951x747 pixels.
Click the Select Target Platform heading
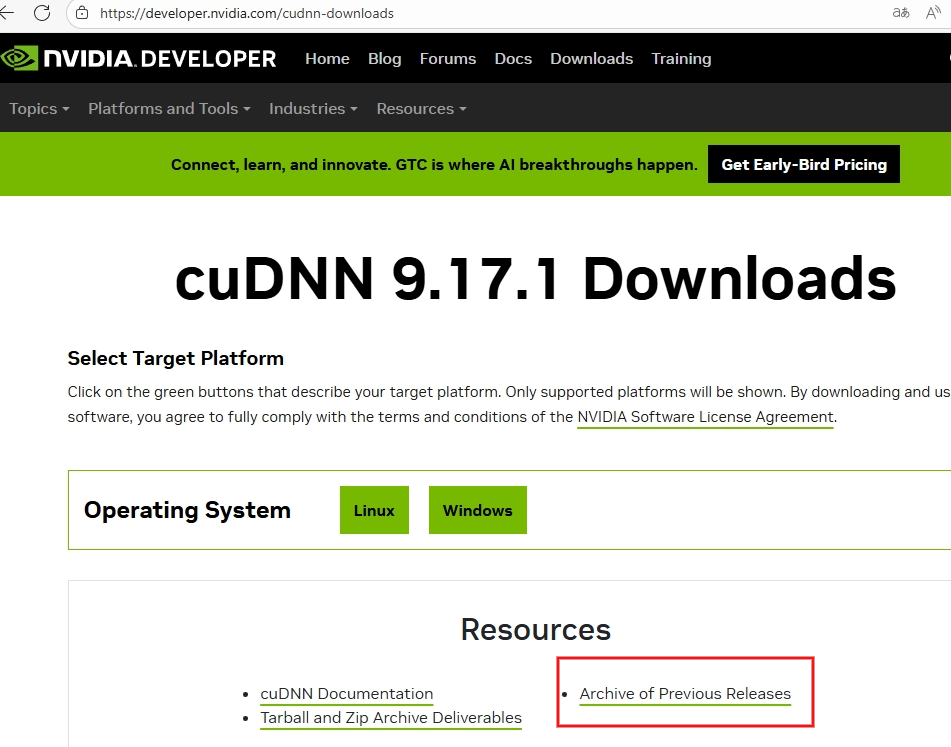175,358
